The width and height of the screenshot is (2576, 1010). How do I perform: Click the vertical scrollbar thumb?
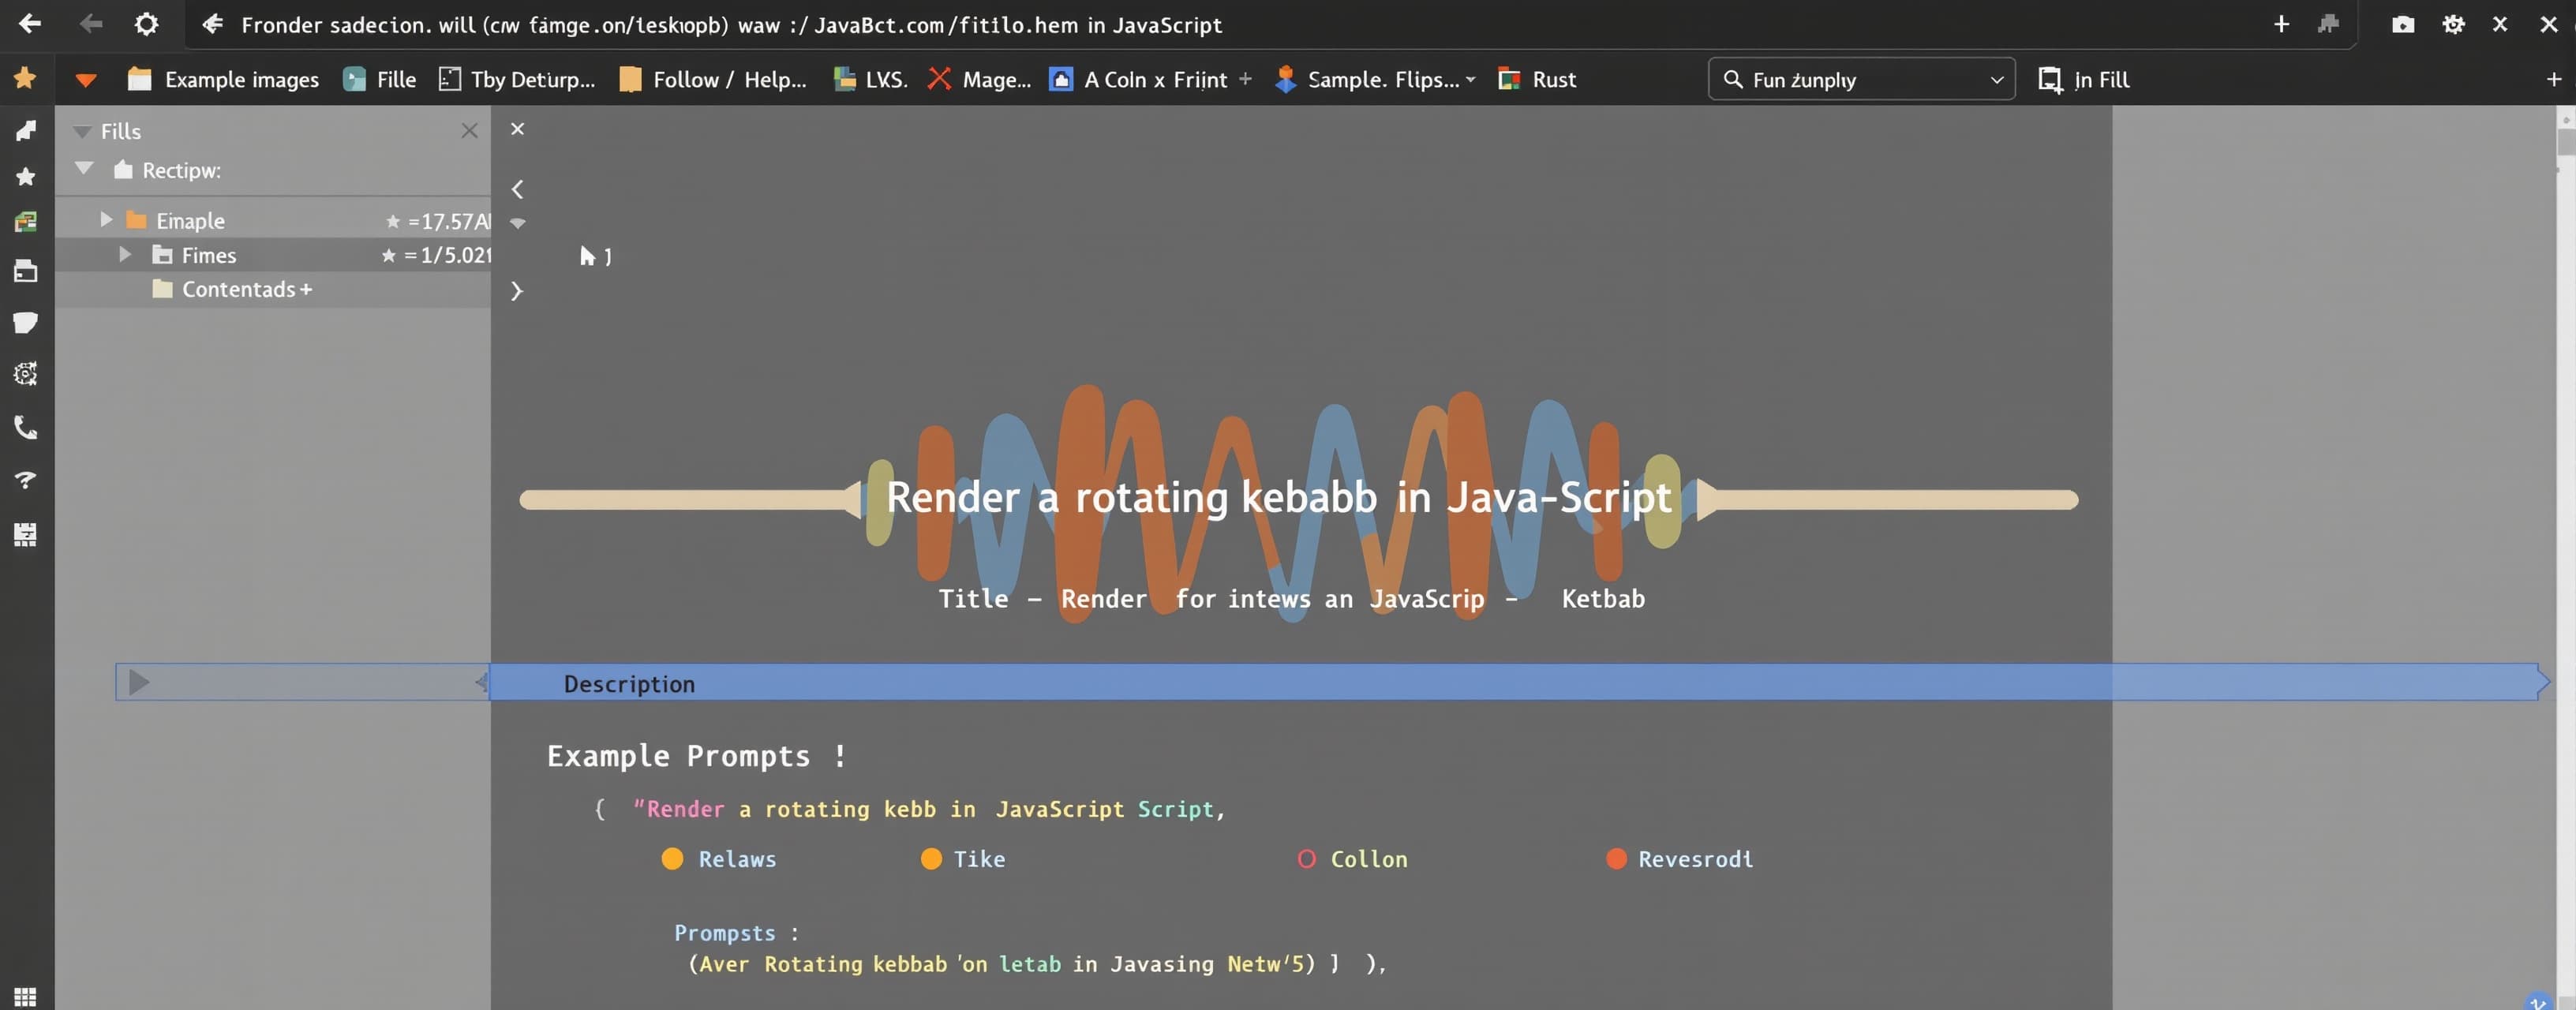2566,141
